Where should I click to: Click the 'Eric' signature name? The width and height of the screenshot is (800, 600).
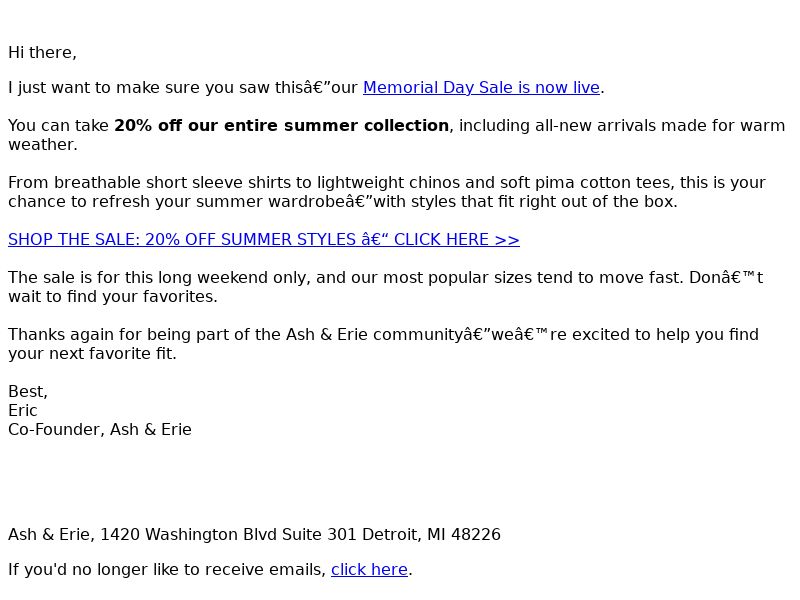coord(23,410)
